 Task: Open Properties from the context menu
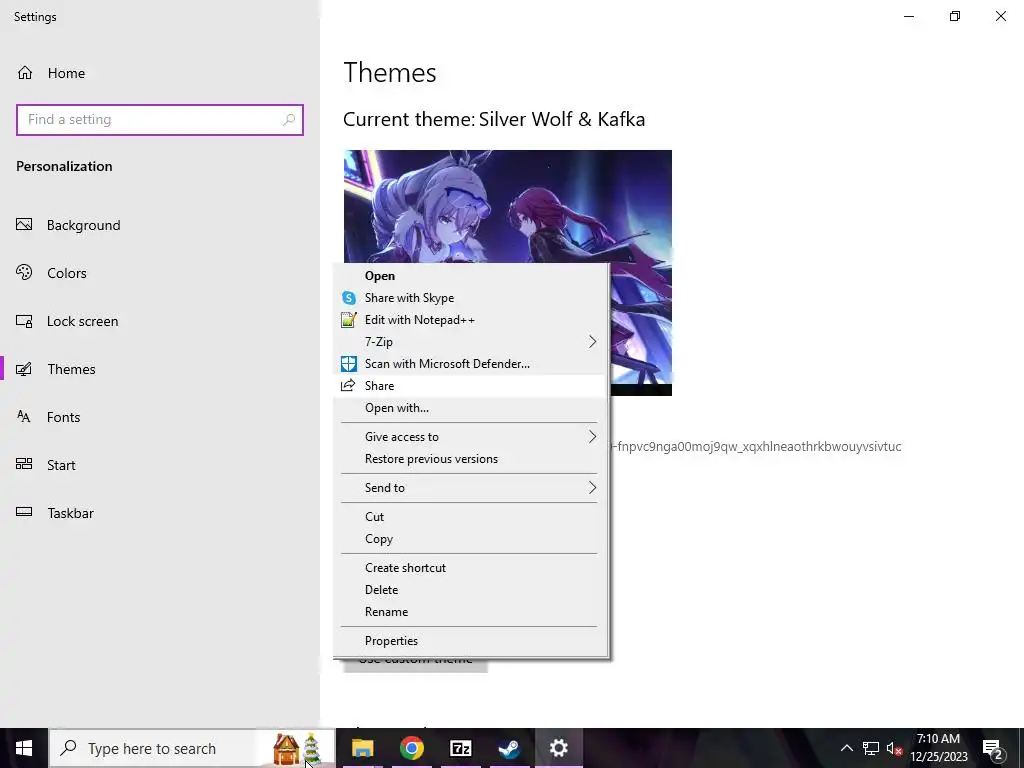point(471,641)
